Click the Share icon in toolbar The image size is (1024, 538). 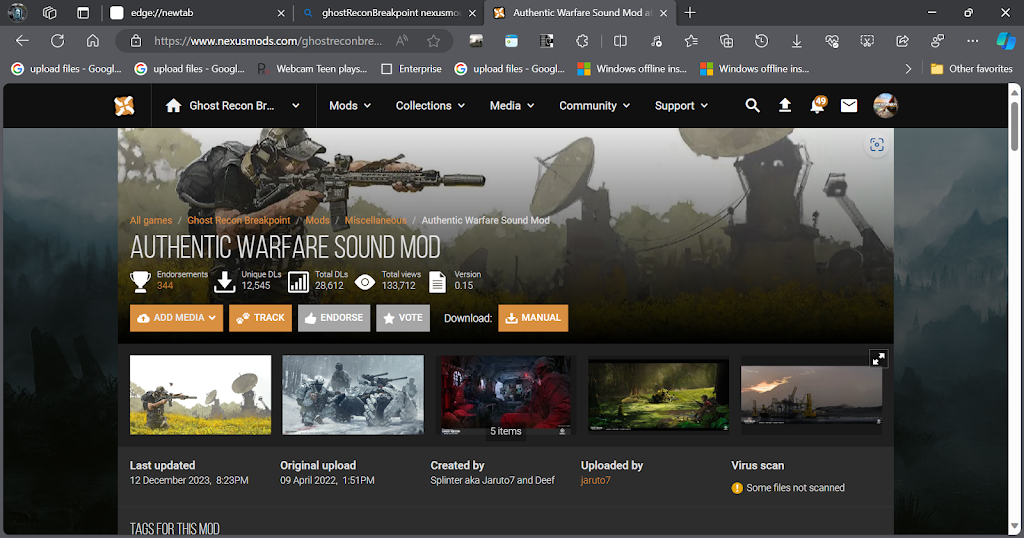pyautogui.click(x=903, y=41)
